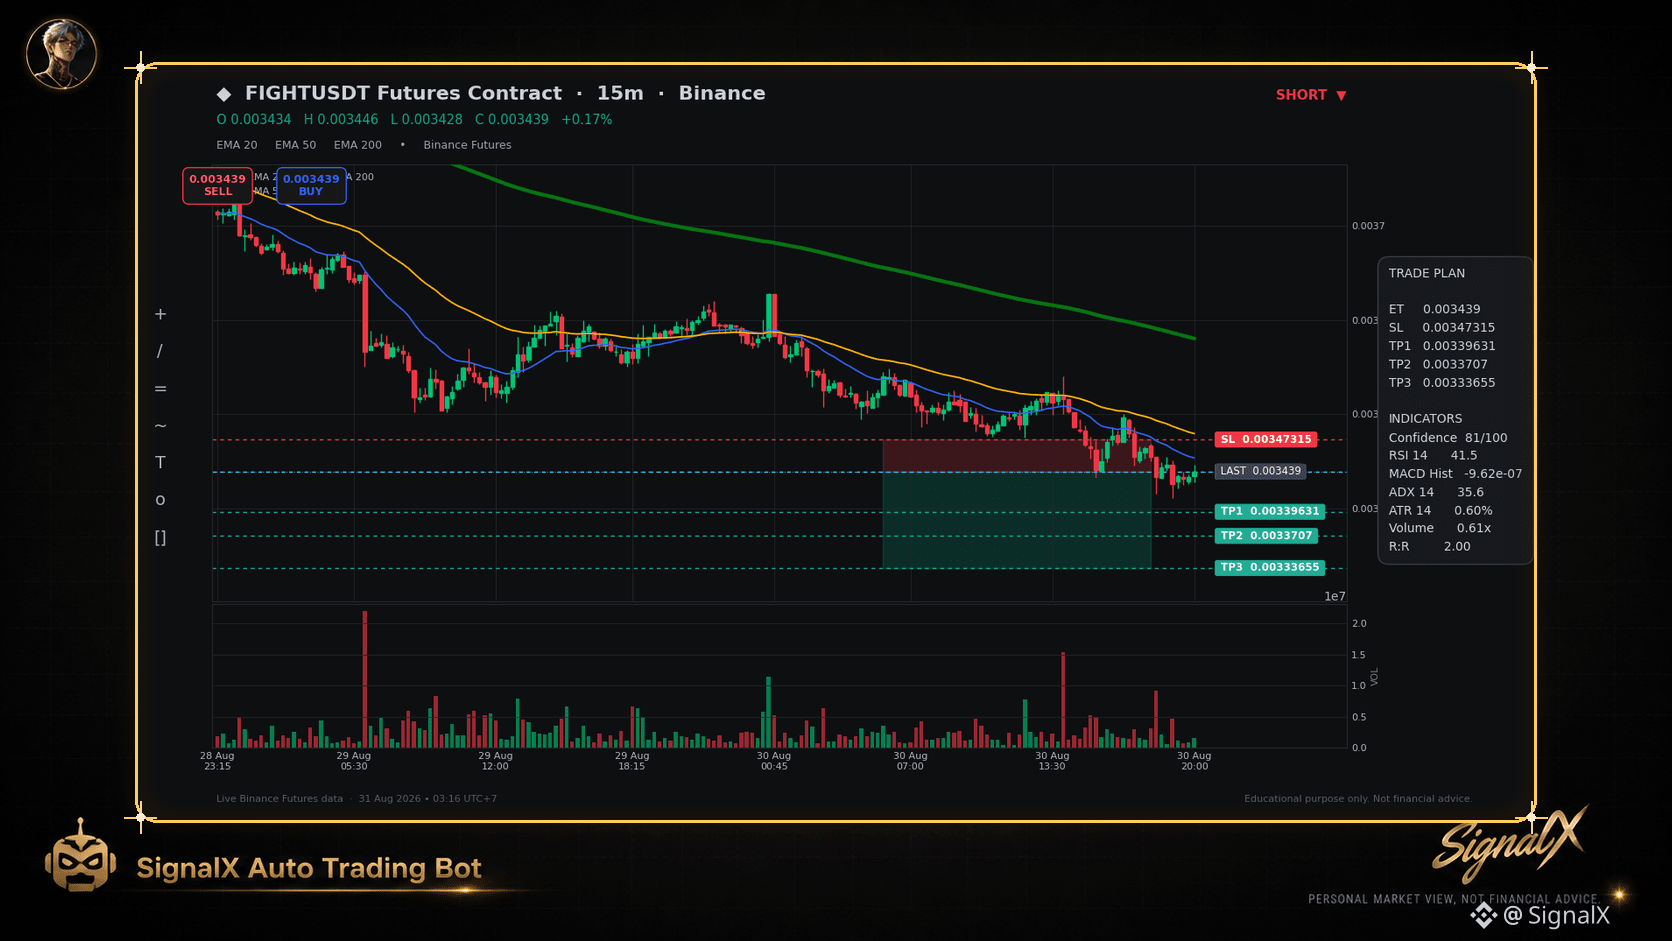Click the SignalX script logo
The image size is (1672, 941).
(x=1510, y=843)
